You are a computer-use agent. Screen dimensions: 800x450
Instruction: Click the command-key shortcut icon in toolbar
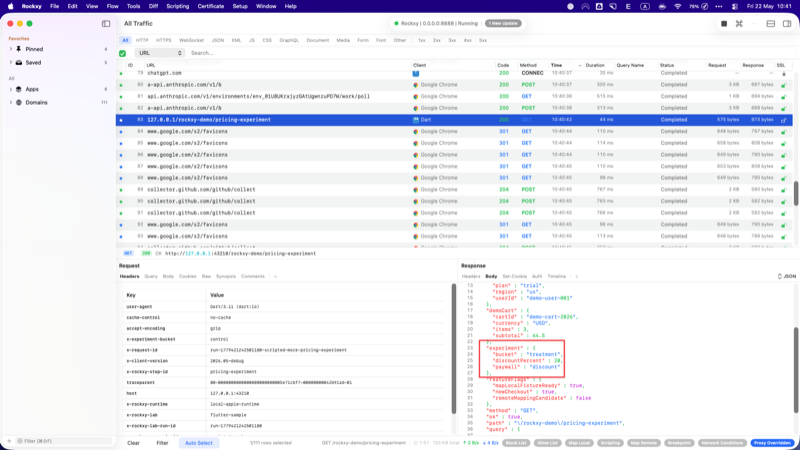tap(739, 23)
